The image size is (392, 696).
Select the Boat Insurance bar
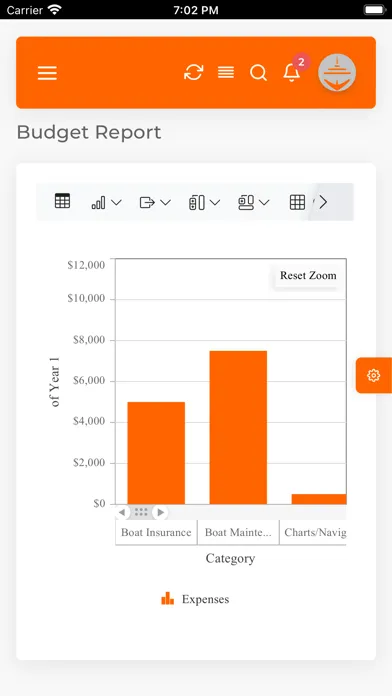156,453
